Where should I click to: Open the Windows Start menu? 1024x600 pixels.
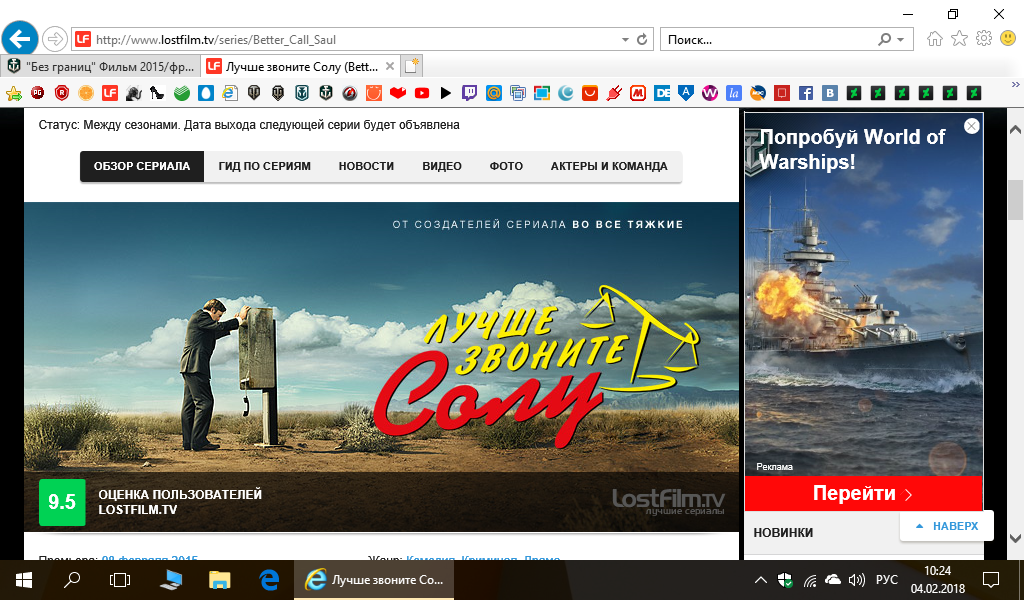point(24,580)
